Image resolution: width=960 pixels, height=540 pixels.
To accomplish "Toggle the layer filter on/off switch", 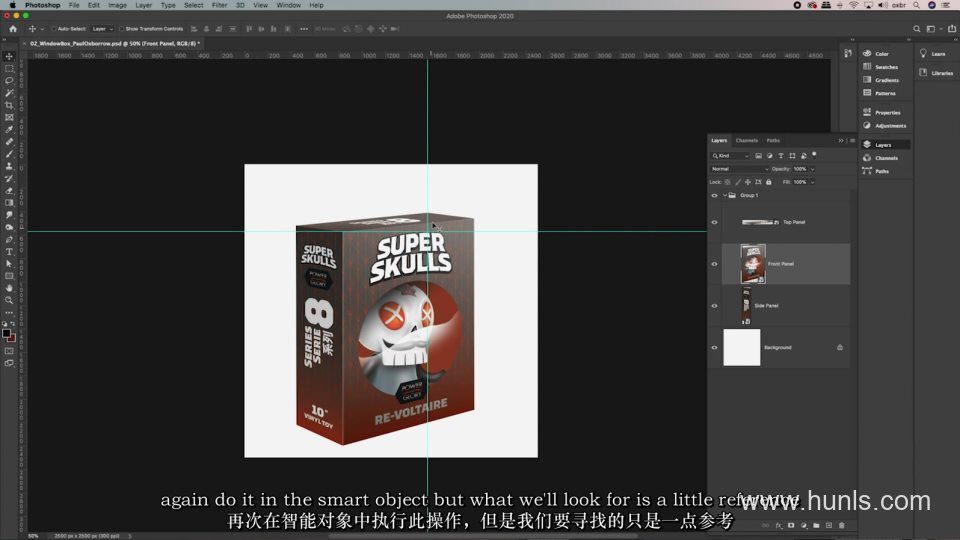I will (x=814, y=155).
